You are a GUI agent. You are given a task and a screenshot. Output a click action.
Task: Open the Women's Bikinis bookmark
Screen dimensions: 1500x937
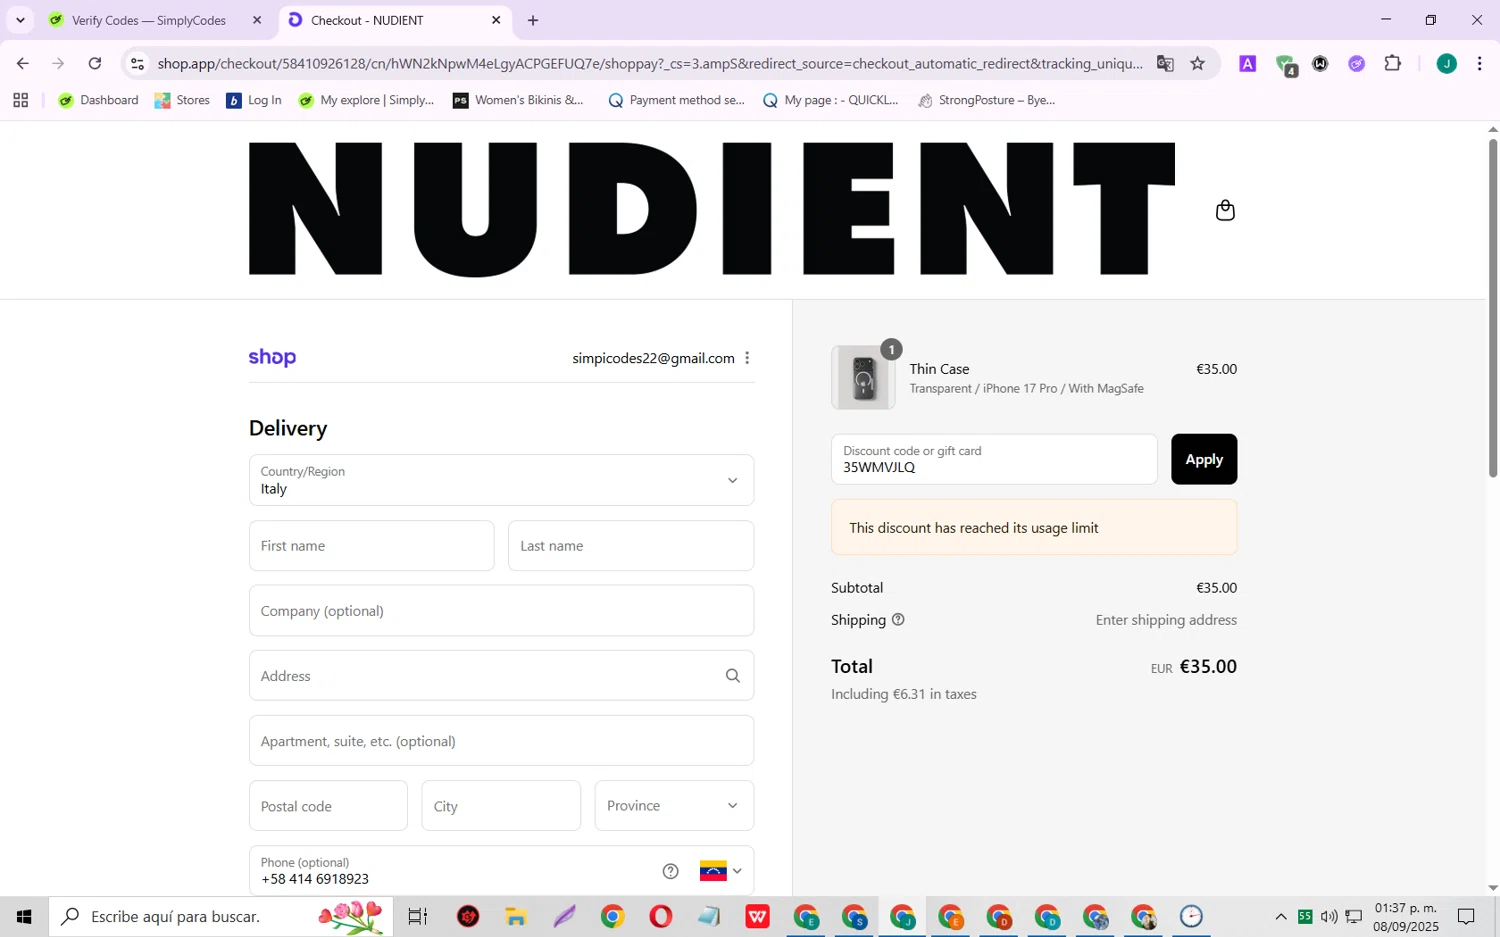(518, 100)
